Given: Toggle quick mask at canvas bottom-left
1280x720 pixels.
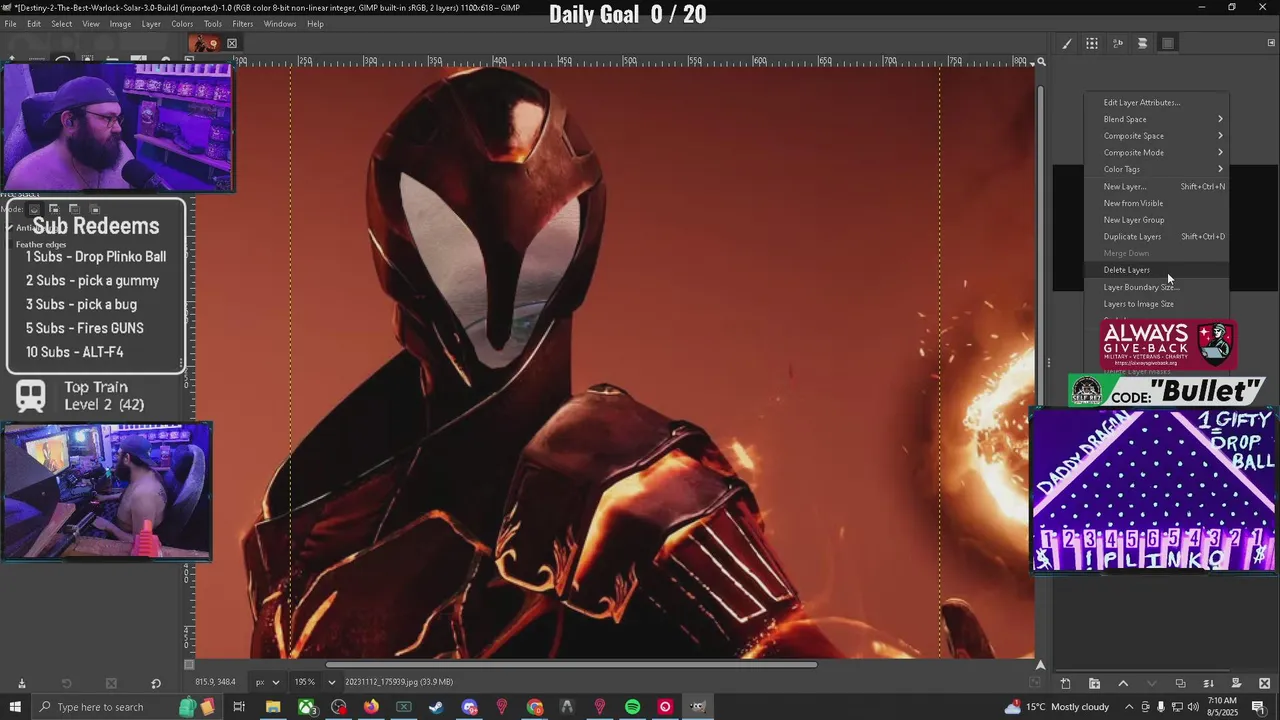Looking at the screenshot, I should pyautogui.click(x=189, y=664).
